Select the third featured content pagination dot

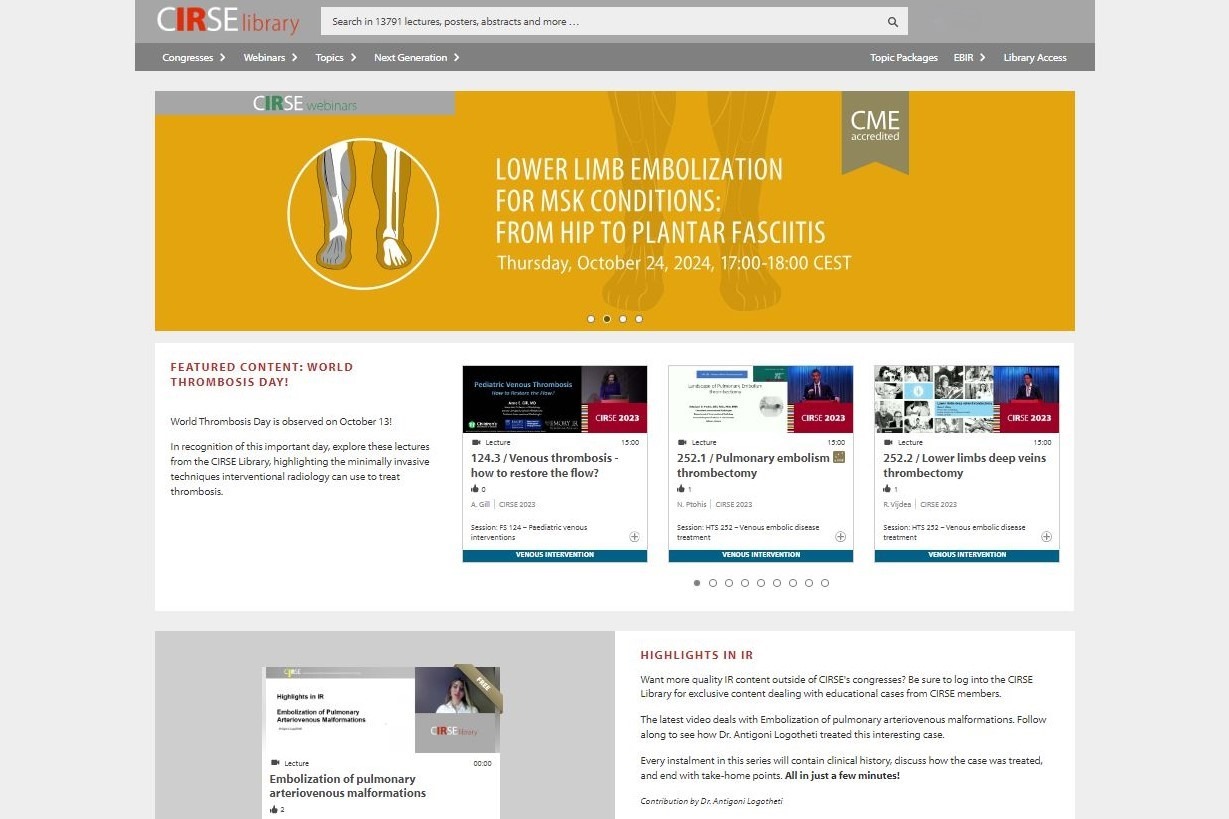tap(729, 583)
